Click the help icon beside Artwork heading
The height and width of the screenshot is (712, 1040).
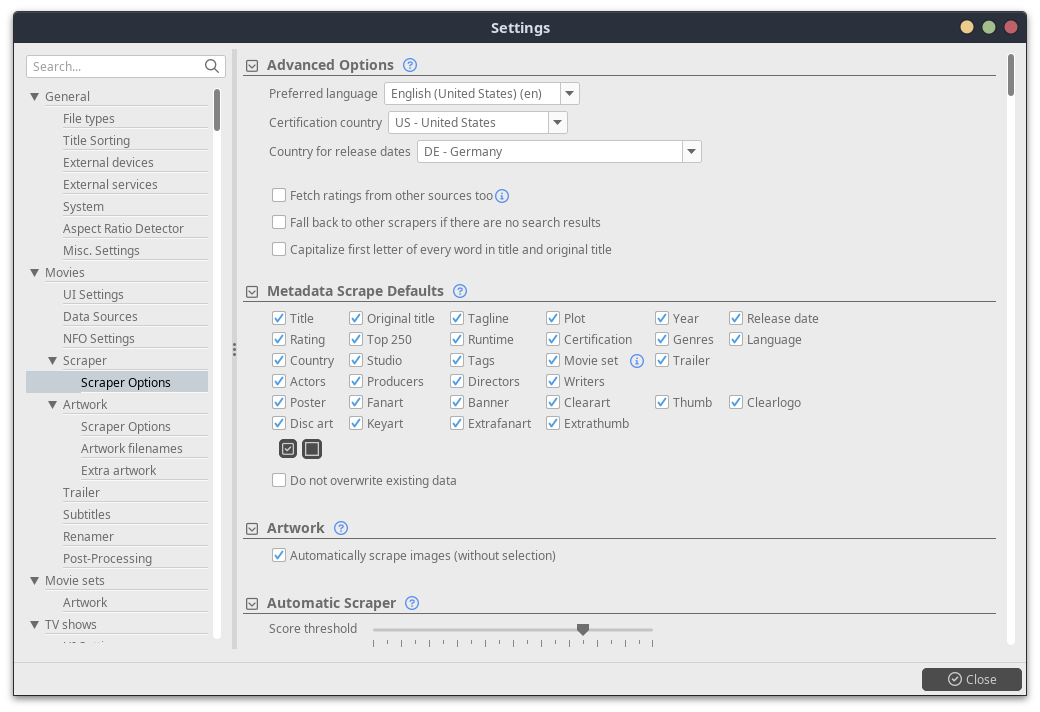click(341, 528)
